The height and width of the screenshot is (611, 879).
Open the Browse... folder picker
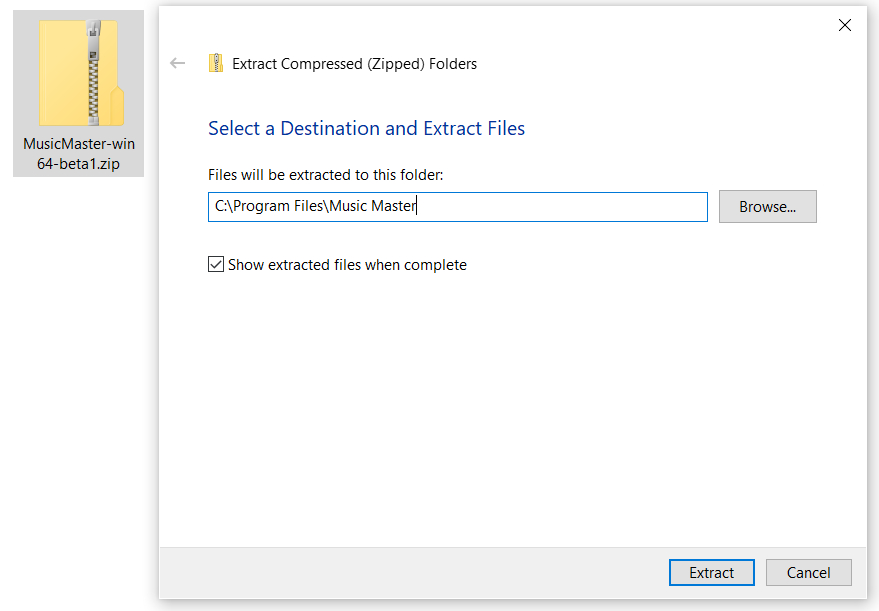(767, 207)
